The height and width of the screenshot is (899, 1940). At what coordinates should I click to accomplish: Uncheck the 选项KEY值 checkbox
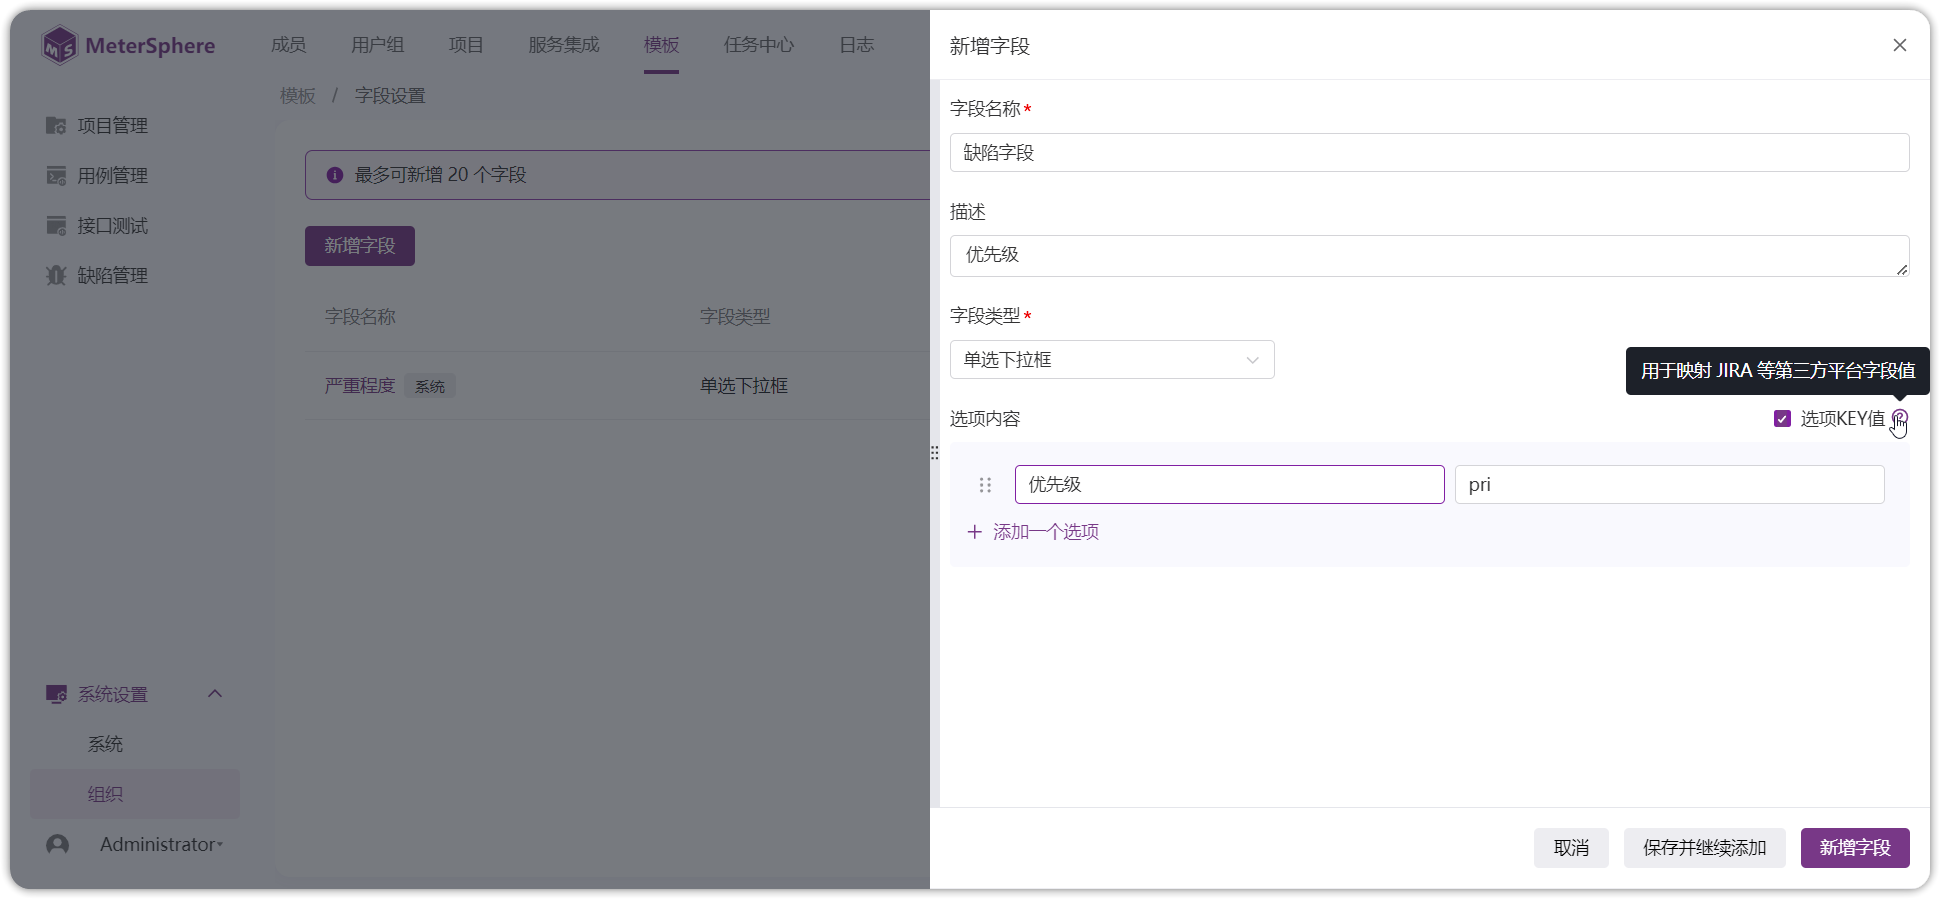point(1782,419)
